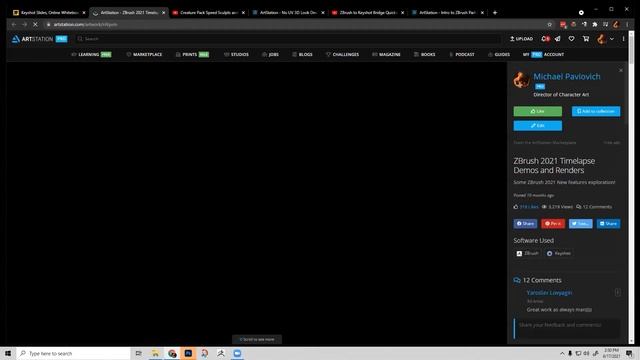640x360 pixels.
Task: Switch to ArtStation No UV 3D Look tab
Action: pos(288,13)
